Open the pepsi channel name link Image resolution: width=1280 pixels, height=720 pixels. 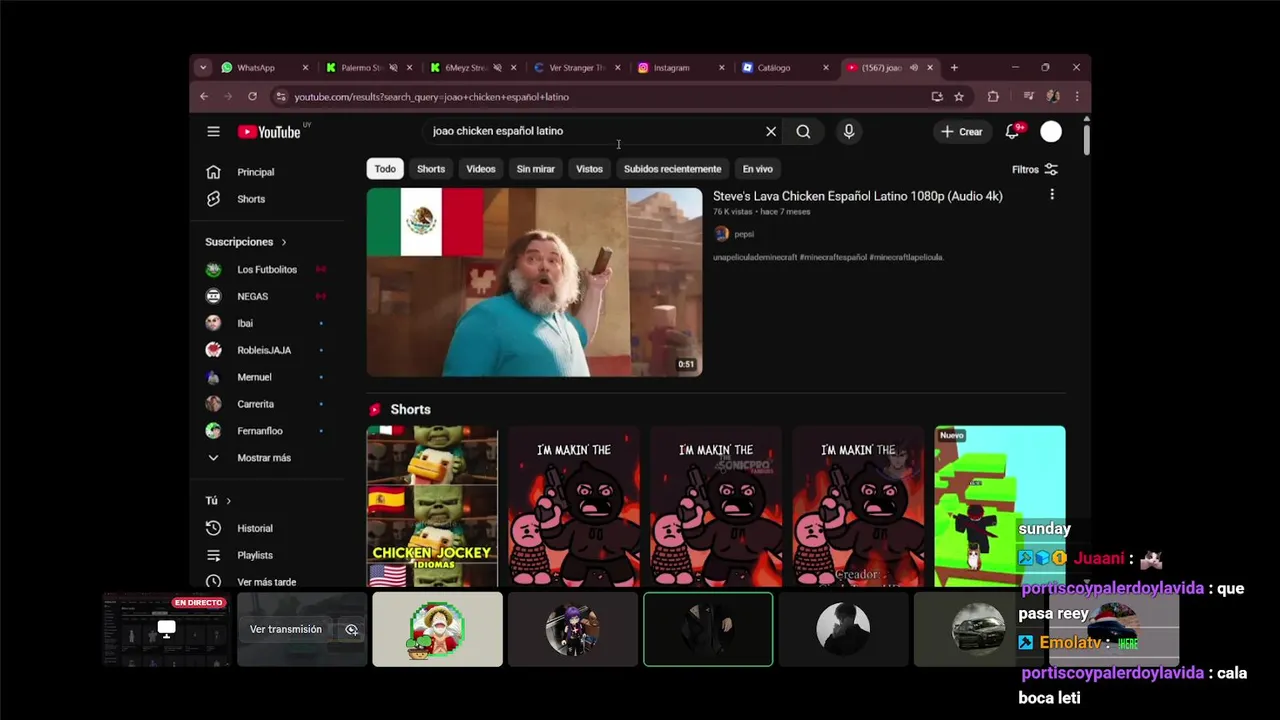tap(744, 234)
